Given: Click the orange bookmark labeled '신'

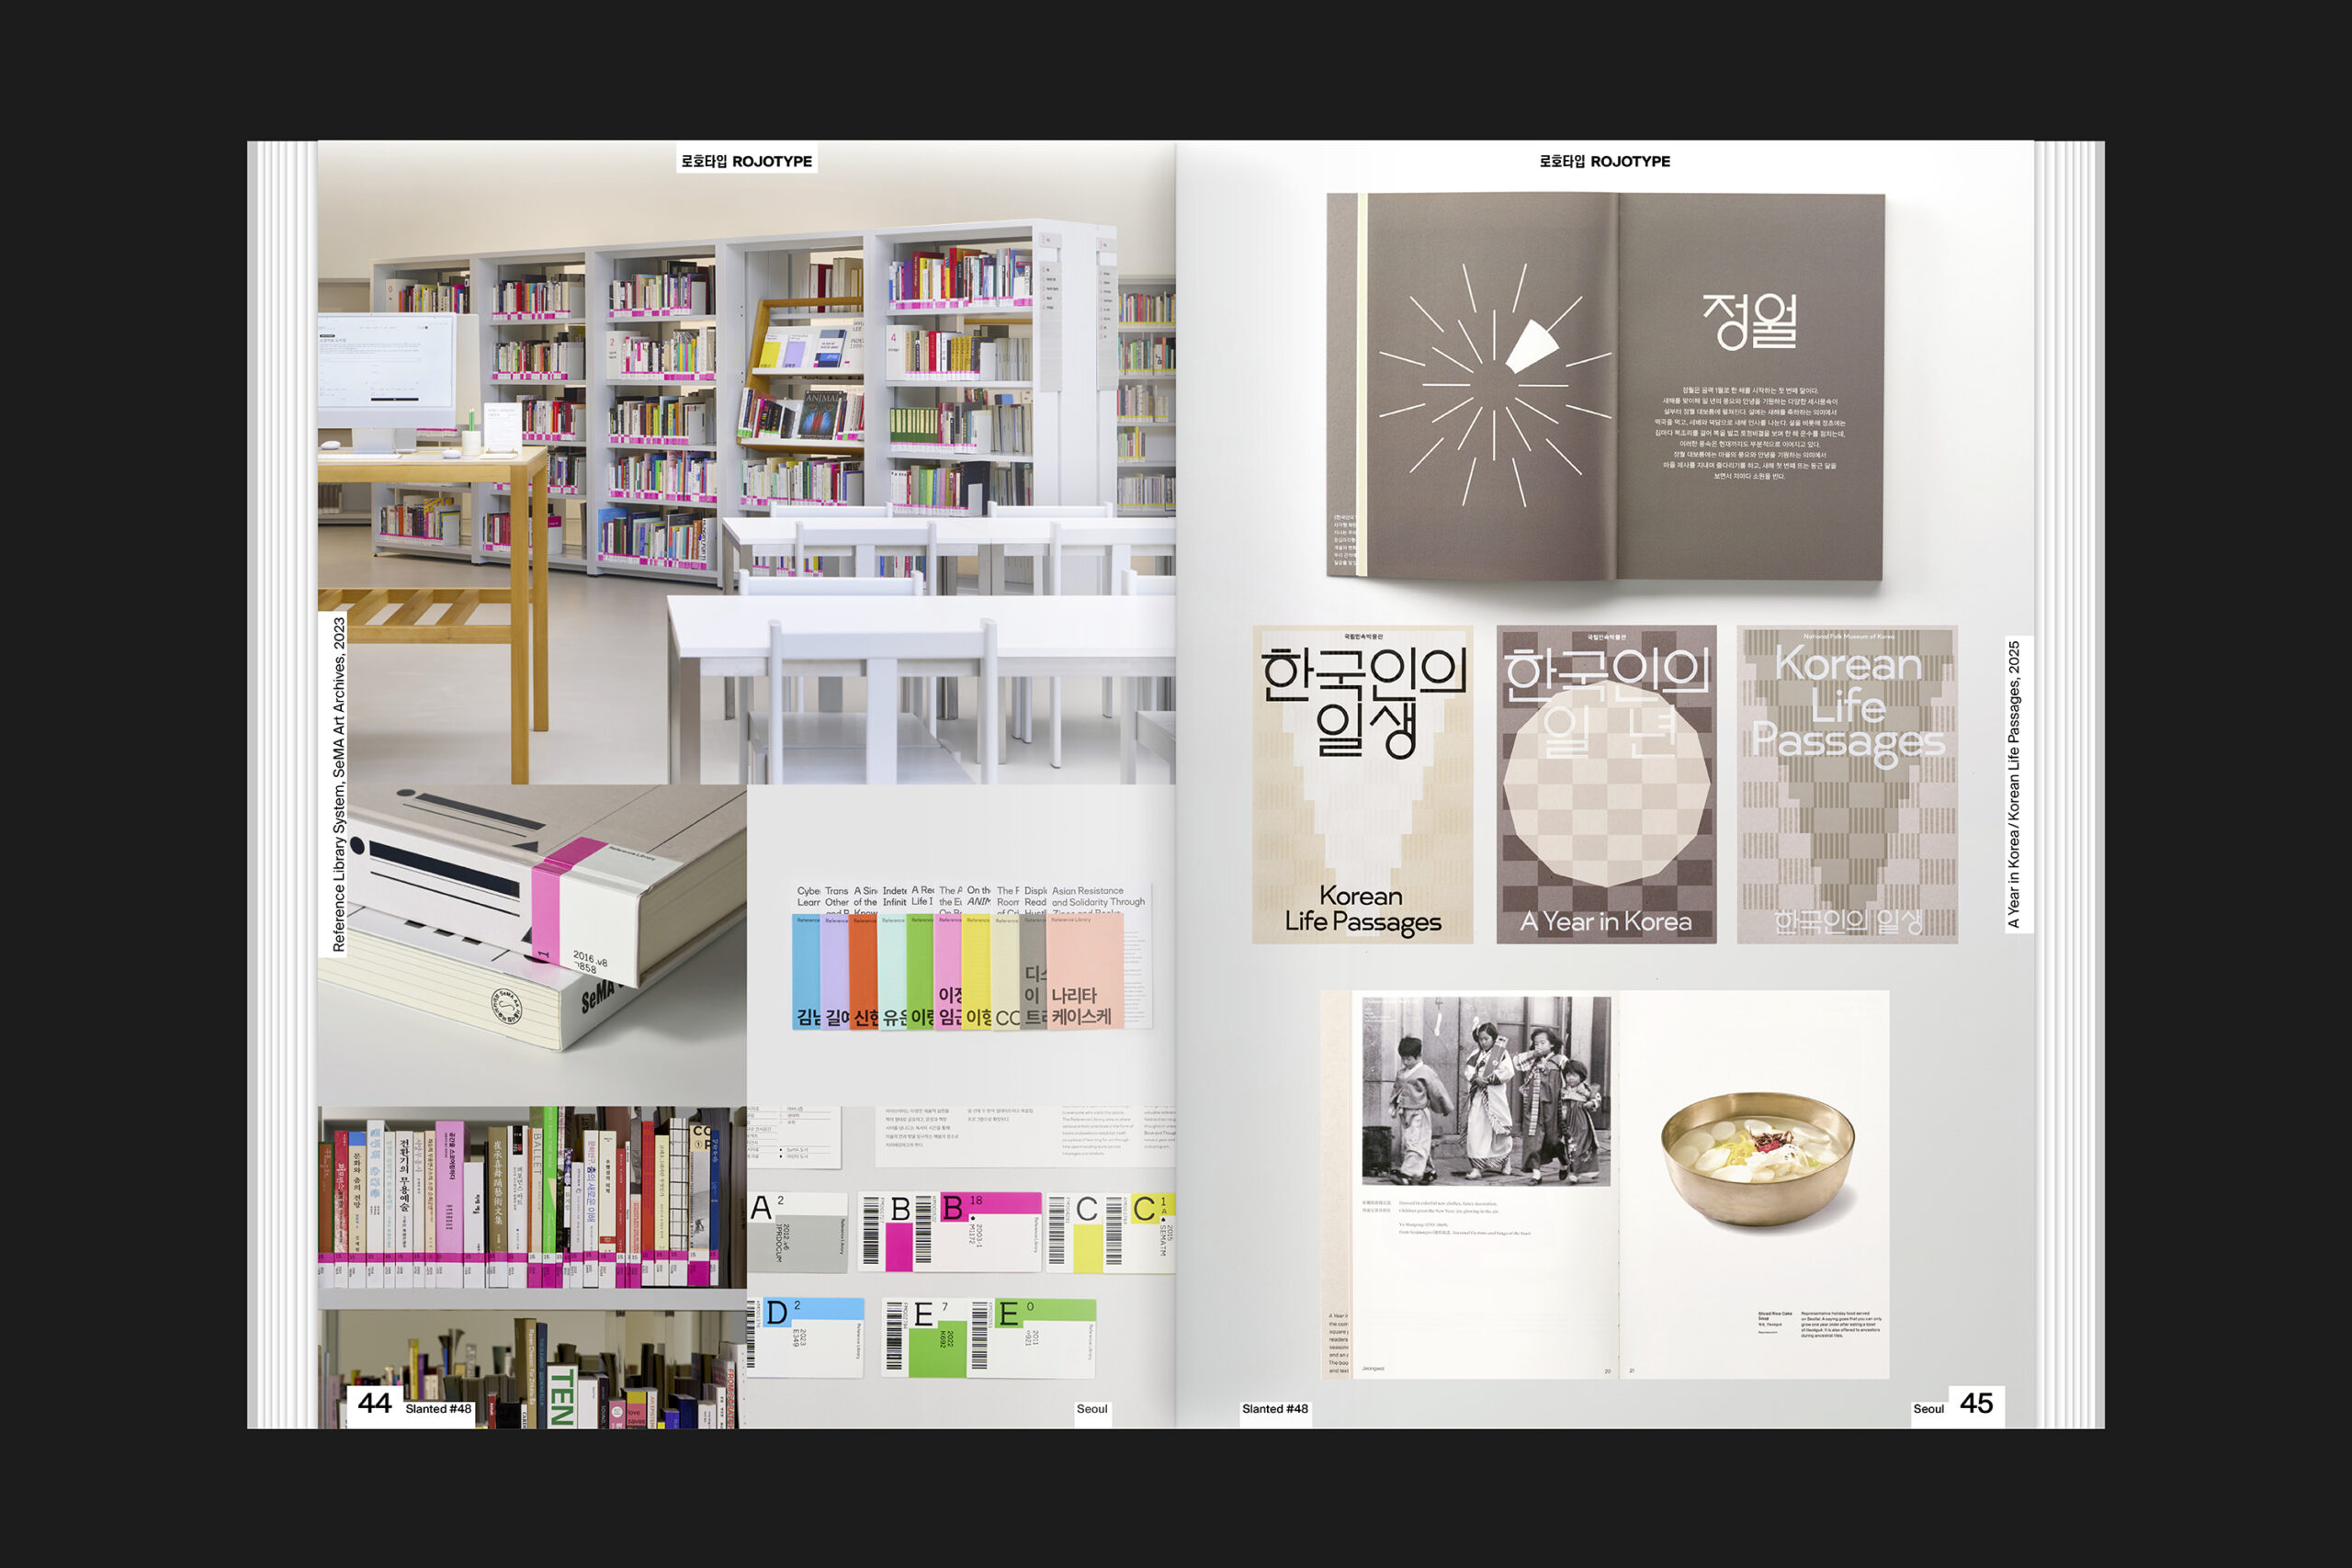Looking at the screenshot, I should [x=863, y=971].
